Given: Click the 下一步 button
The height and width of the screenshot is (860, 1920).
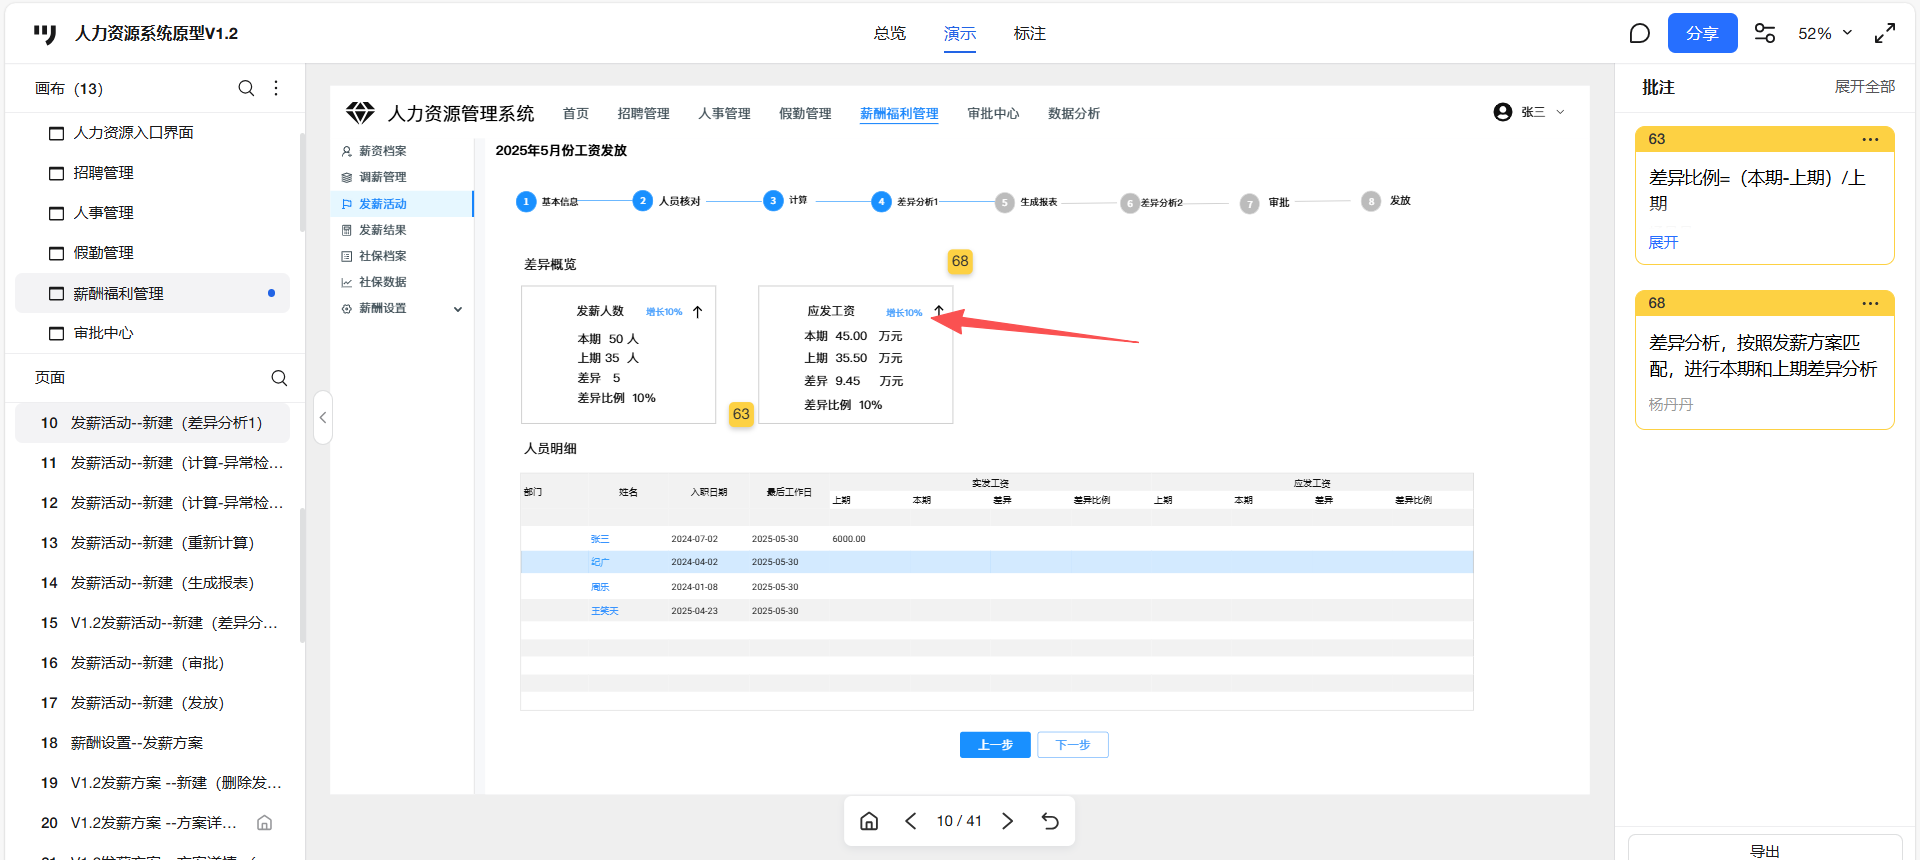Looking at the screenshot, I should (x=1072, y=745).
